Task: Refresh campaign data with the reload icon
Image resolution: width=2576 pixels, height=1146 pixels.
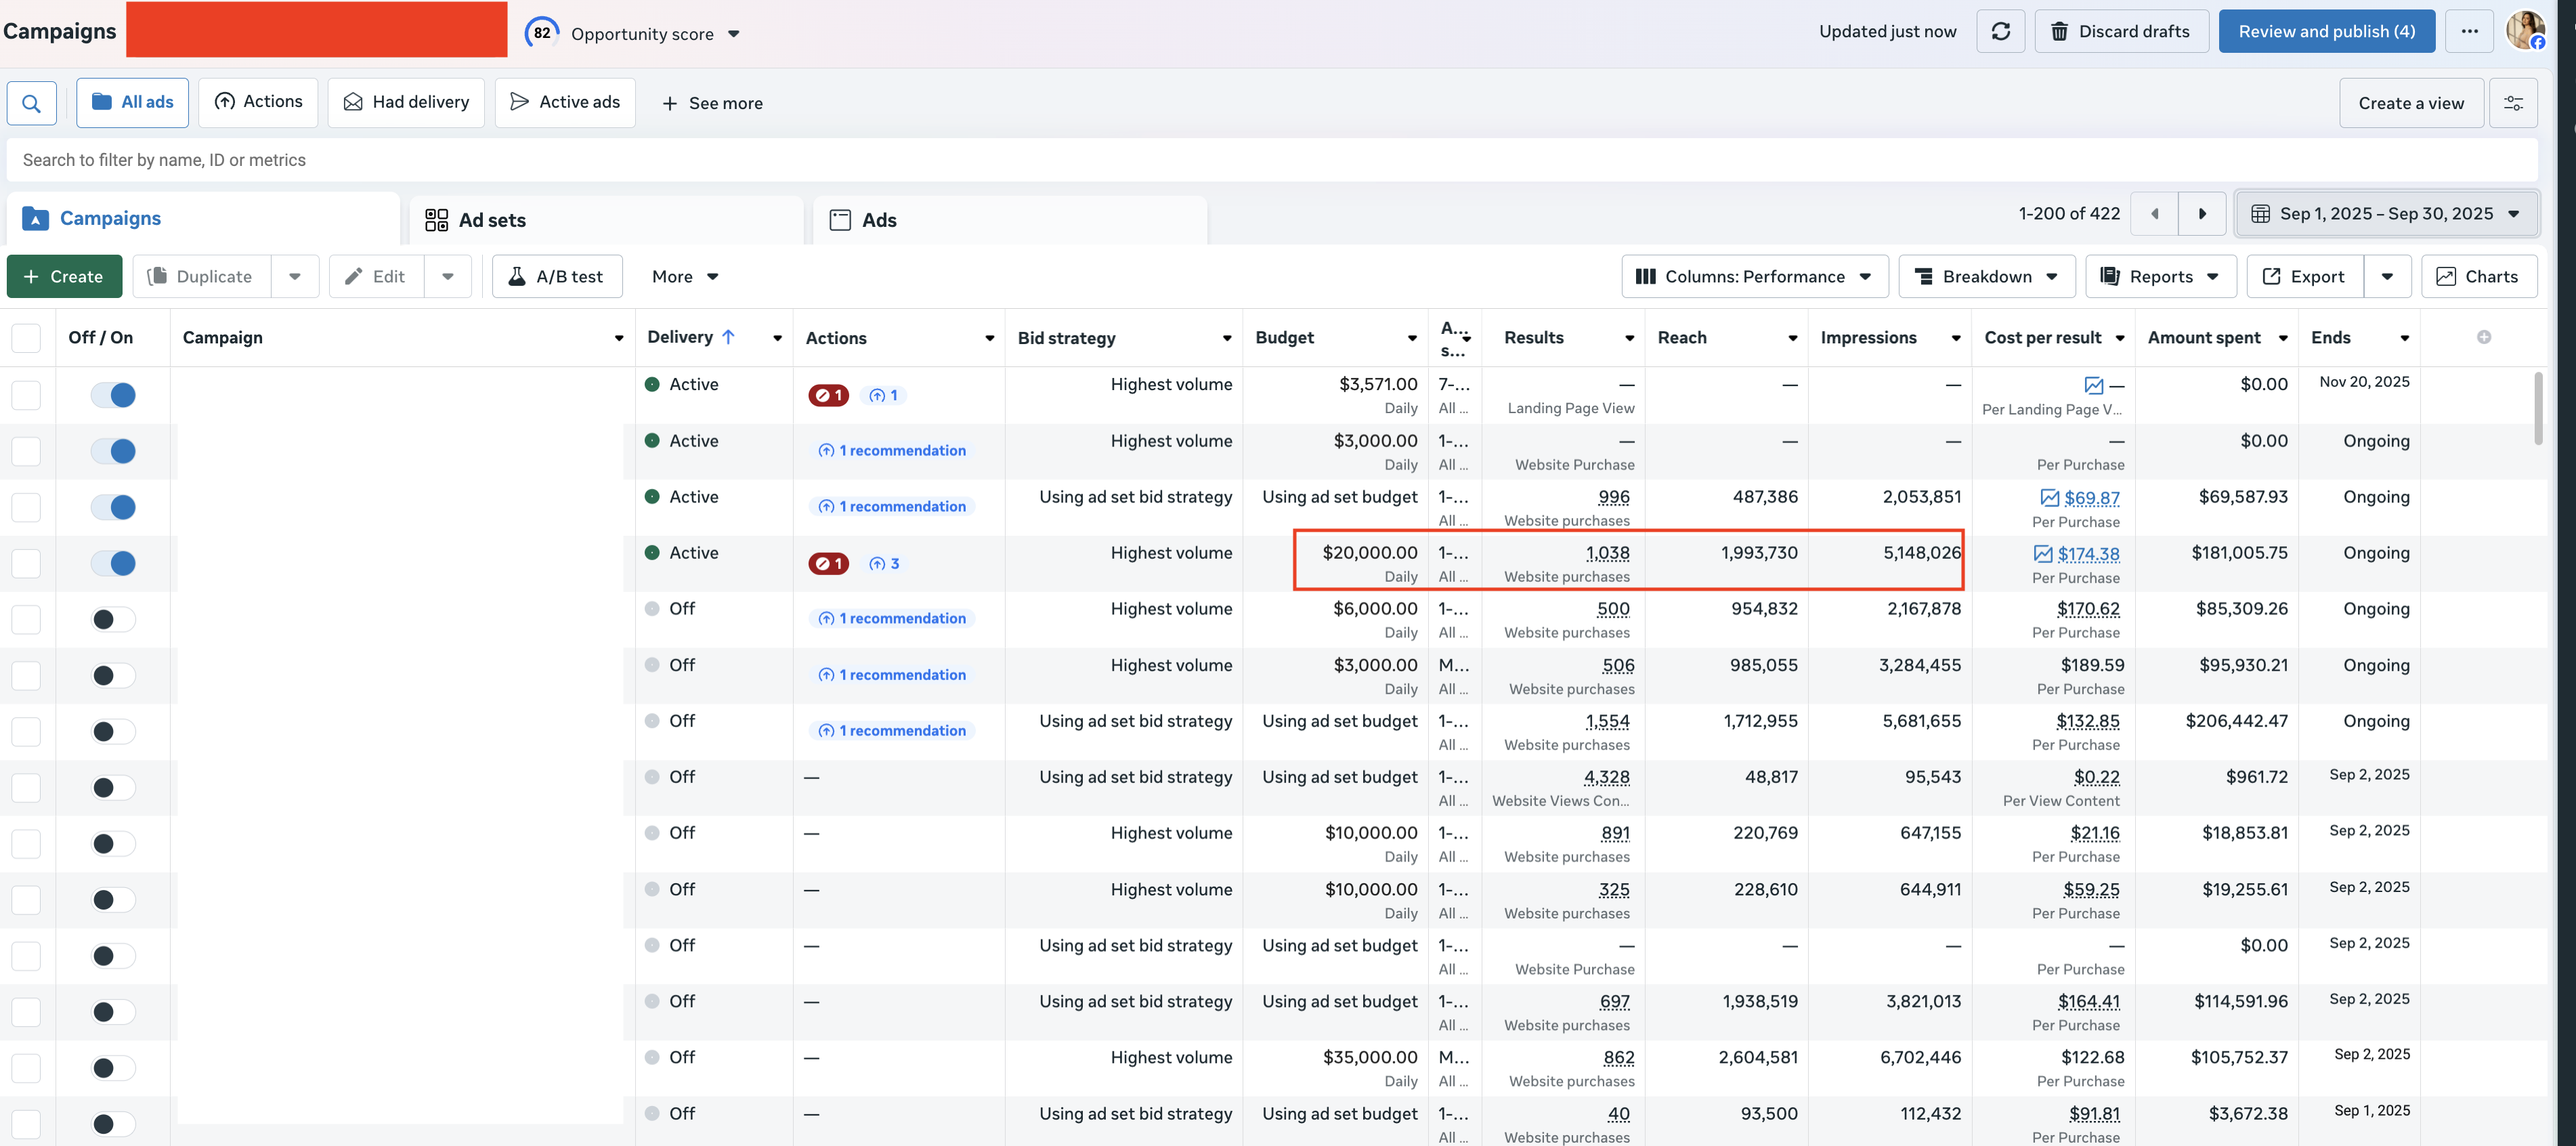Action: point(2000,32)
